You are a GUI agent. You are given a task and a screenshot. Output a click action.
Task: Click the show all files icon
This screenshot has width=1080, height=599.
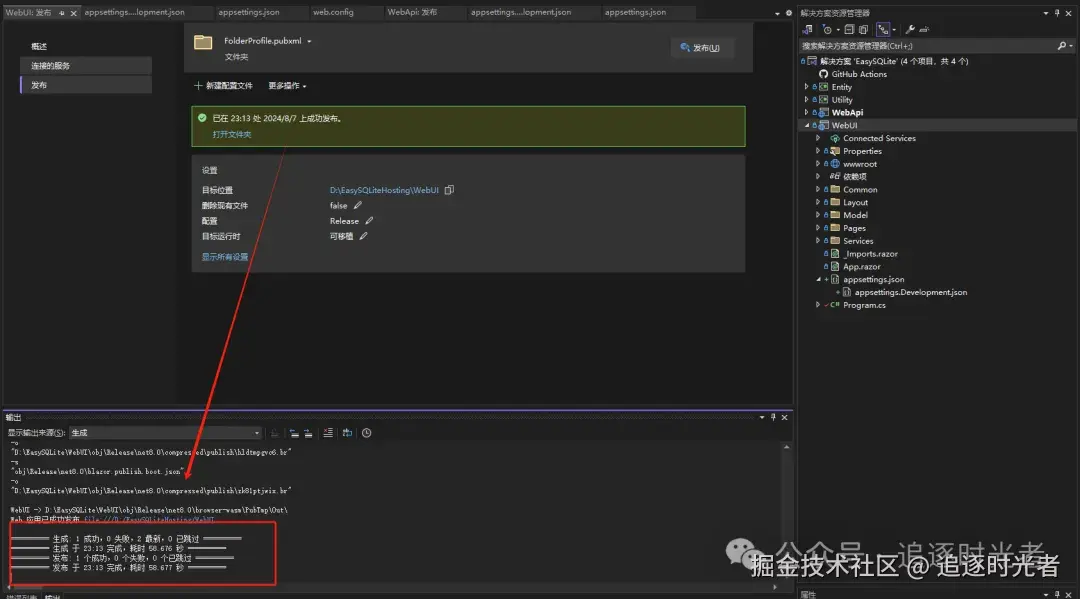click(863, 30)
